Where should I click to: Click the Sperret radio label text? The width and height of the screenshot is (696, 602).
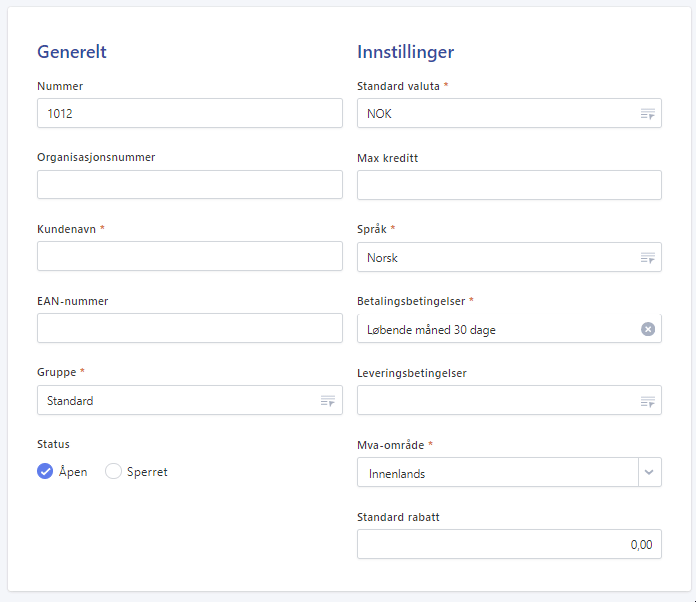(147, 472)
